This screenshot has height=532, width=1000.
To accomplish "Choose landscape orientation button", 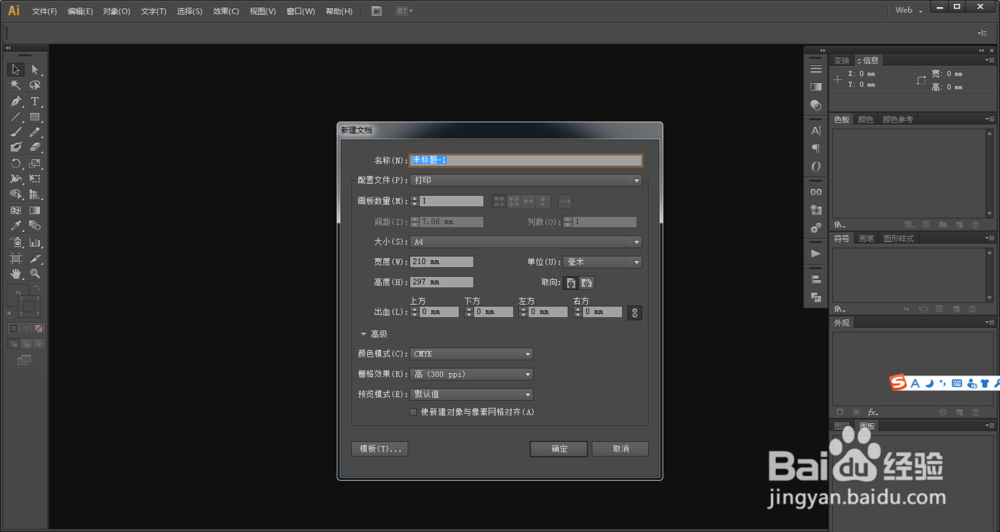I will click(x=587, y=283).
